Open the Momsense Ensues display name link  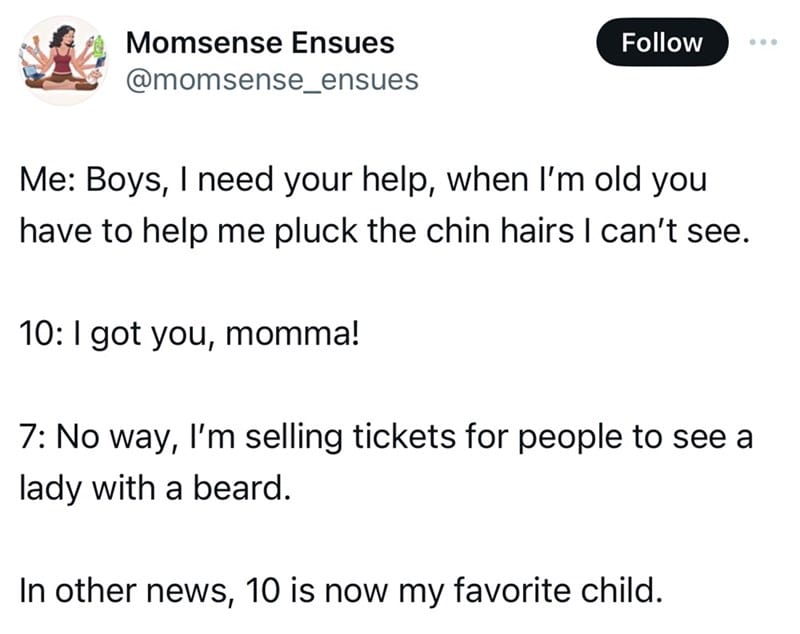click(x=260, y=42)
